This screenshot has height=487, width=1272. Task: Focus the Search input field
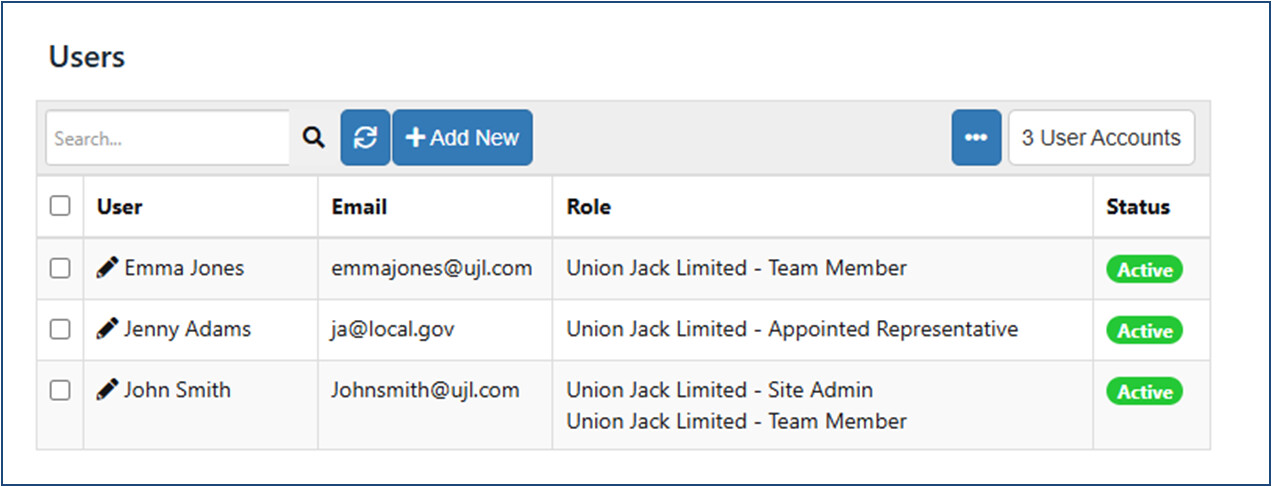pos(168,138)
